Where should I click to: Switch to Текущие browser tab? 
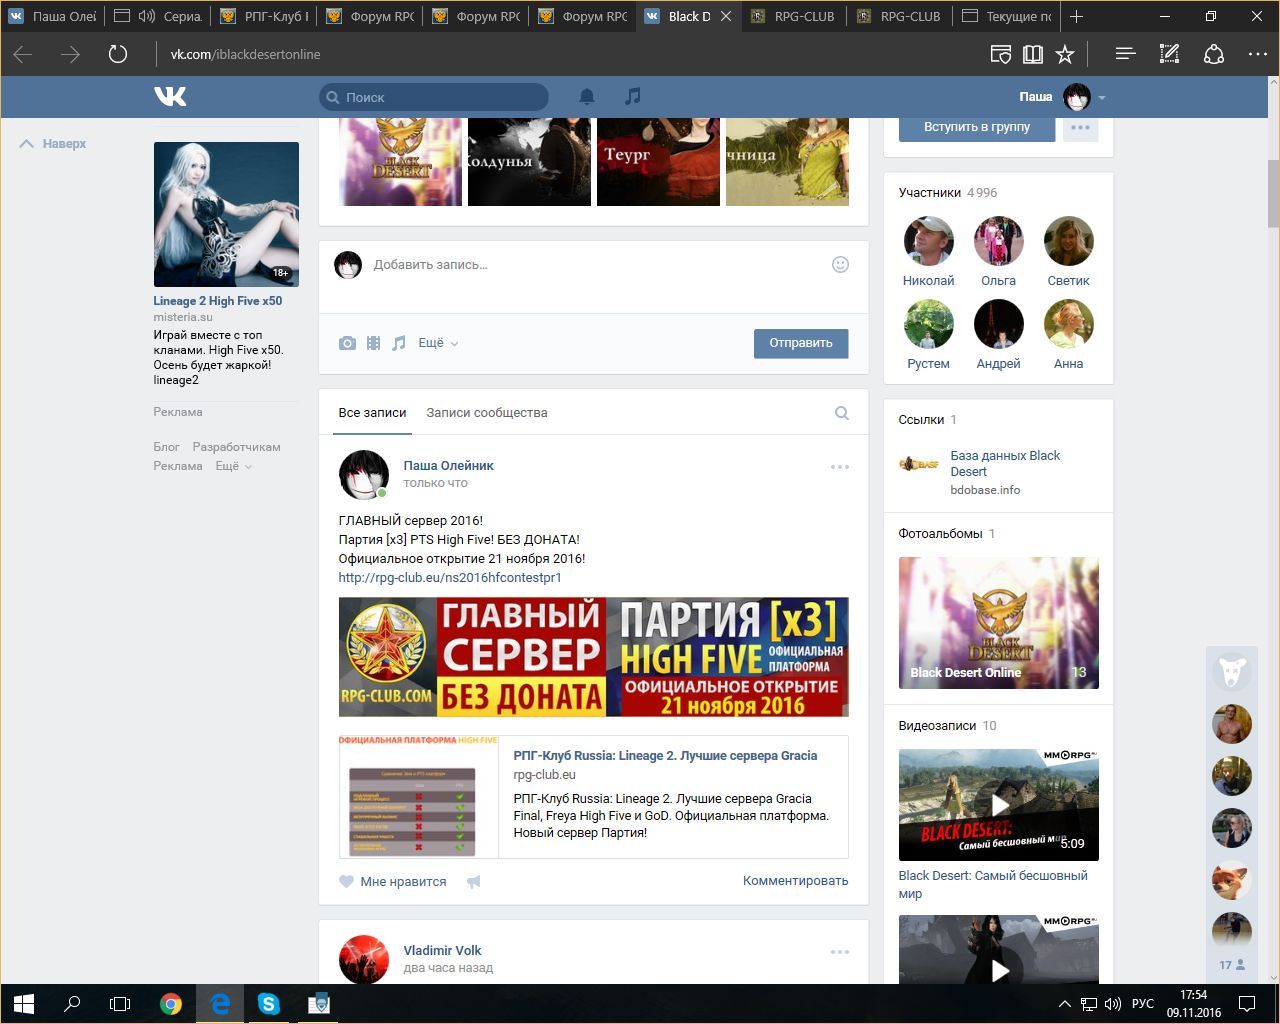1007,16
